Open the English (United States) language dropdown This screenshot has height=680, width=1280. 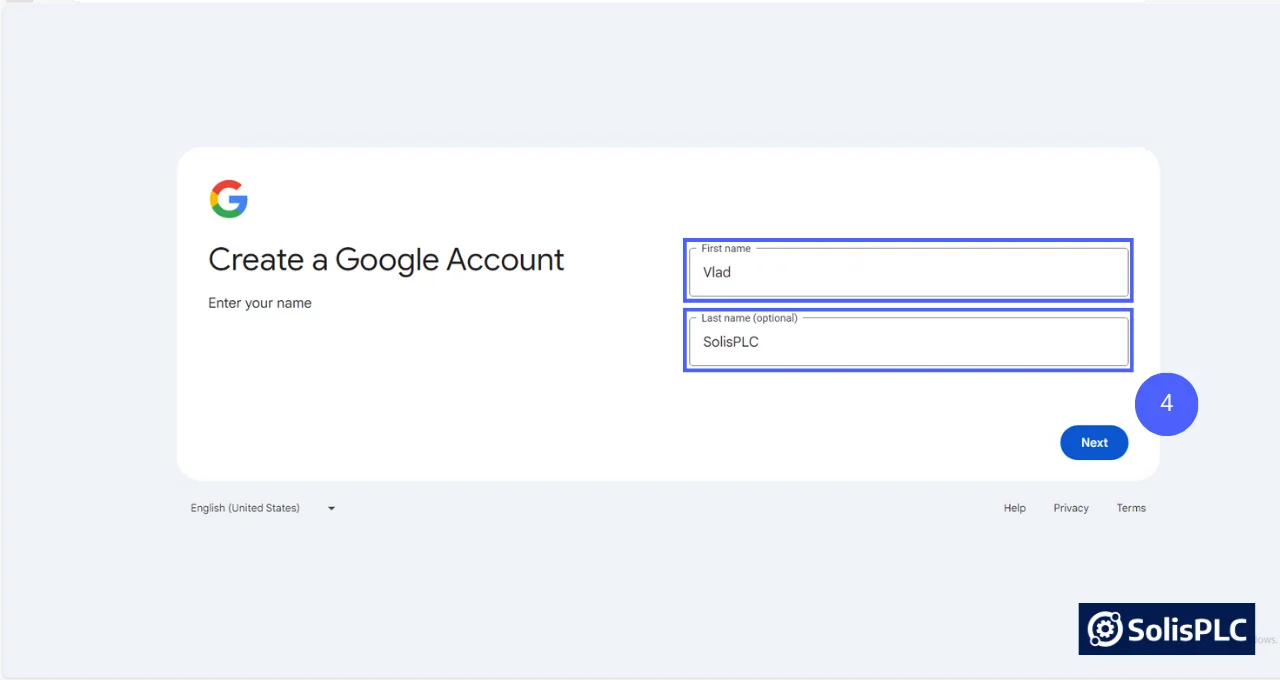coord(263,508)
